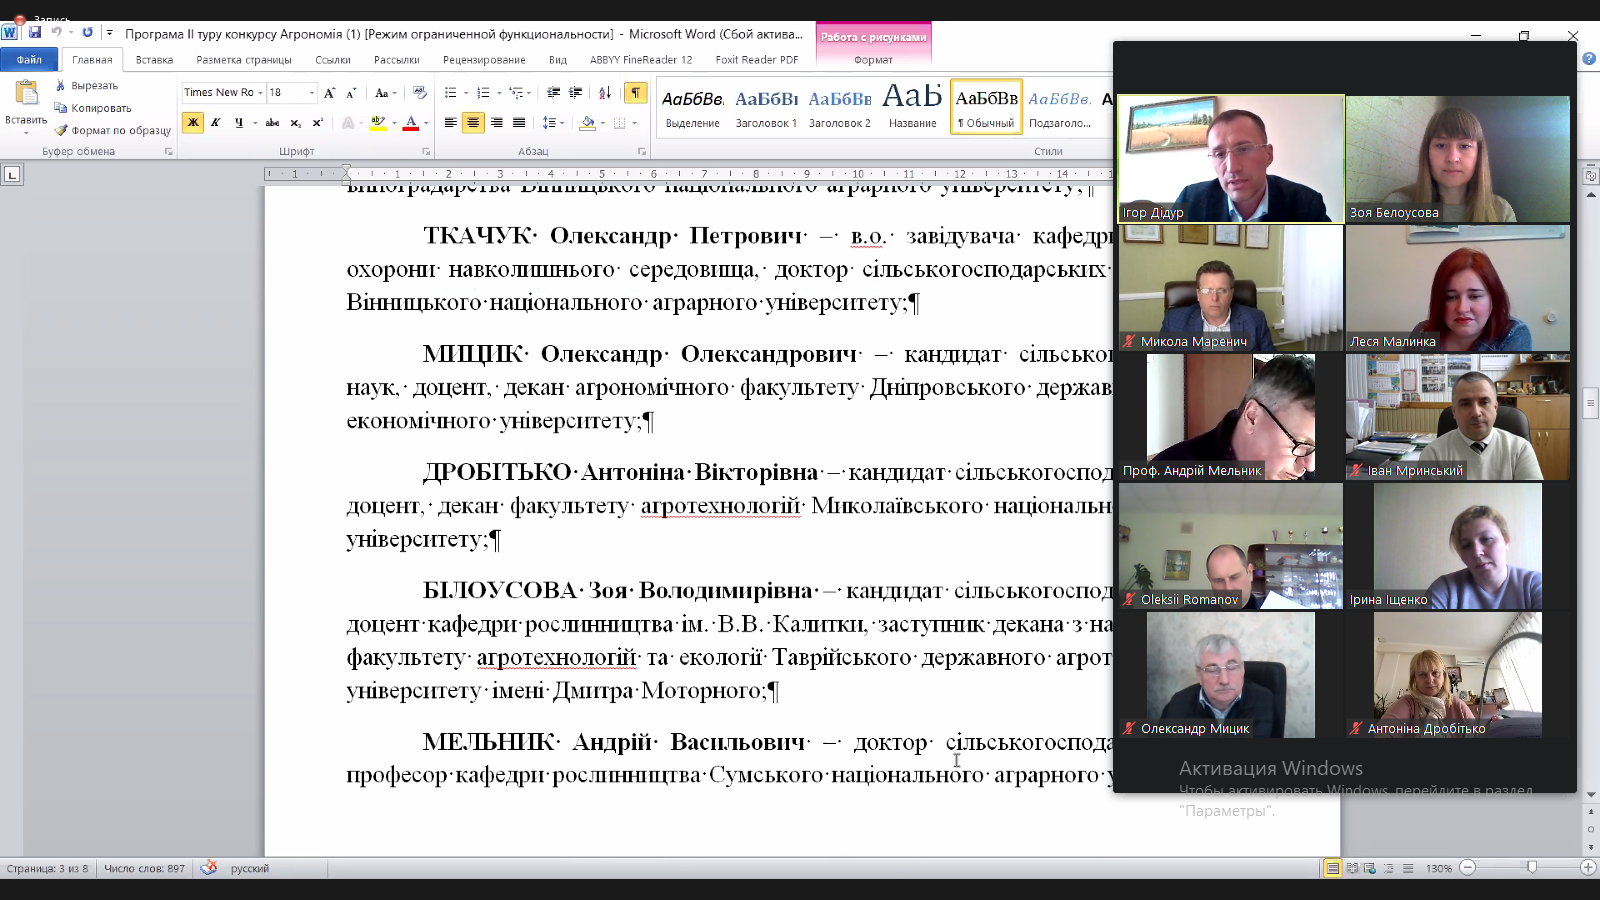Click the spelling check icon in status bar
The height and width of the screenshot is (900, 1600).
(x=208, y=868)
